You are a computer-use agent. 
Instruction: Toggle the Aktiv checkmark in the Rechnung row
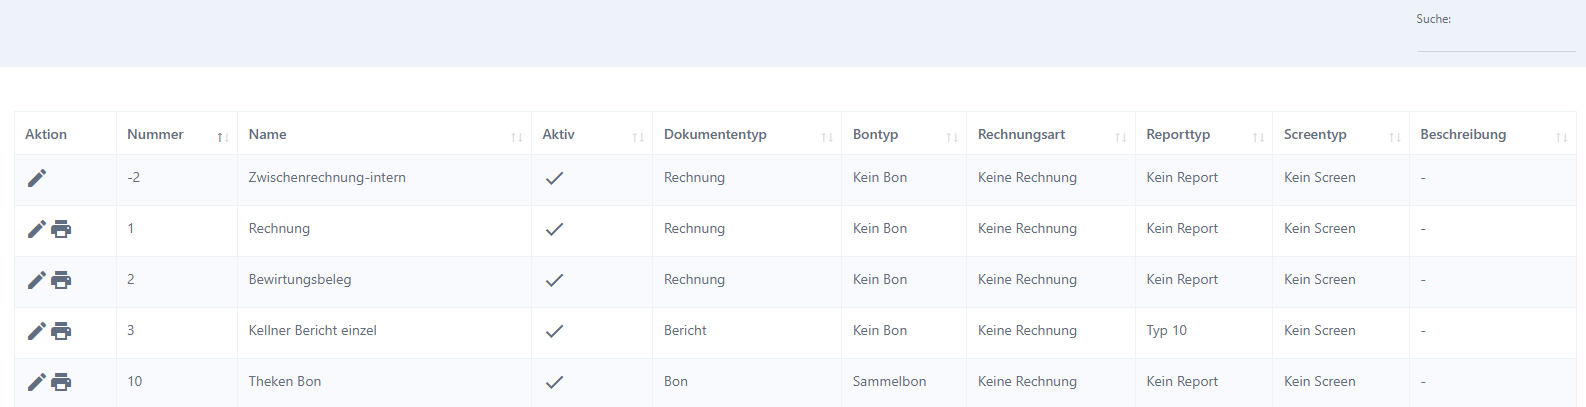[x=554, y=229]
